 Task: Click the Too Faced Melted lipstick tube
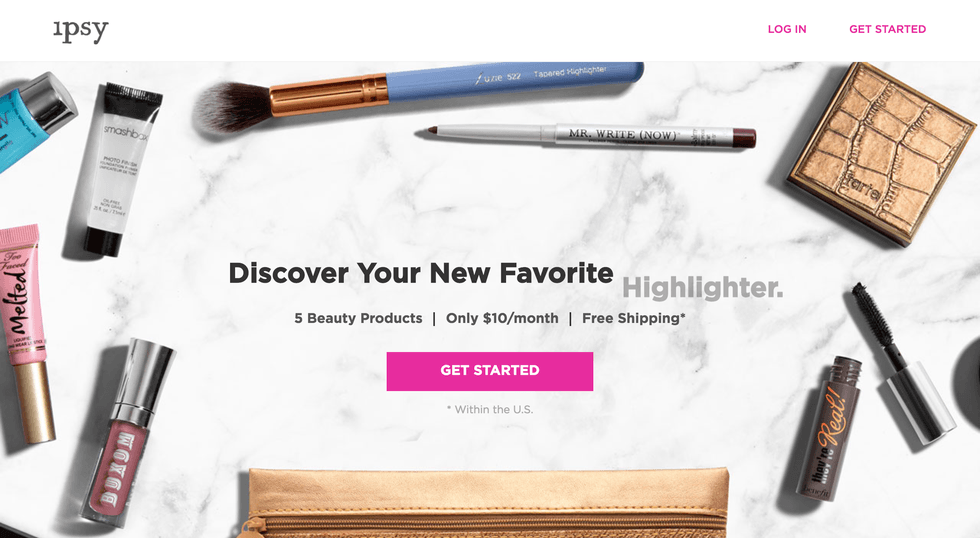(x=26, y=333)
